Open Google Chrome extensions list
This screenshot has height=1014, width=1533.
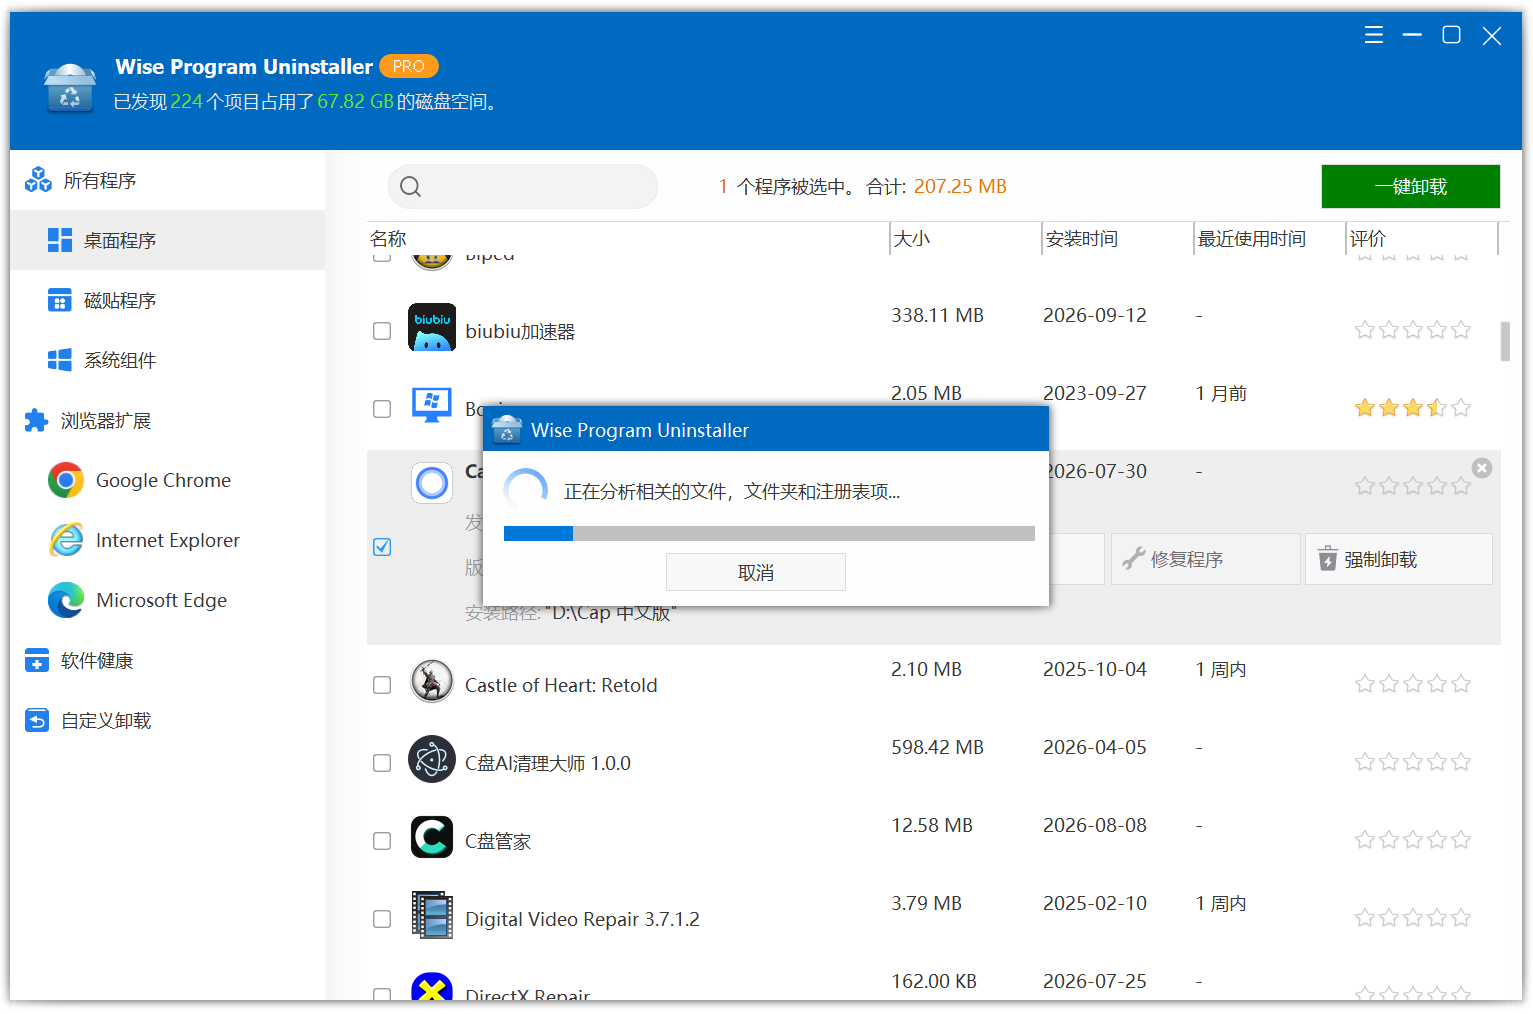(167, 480)
